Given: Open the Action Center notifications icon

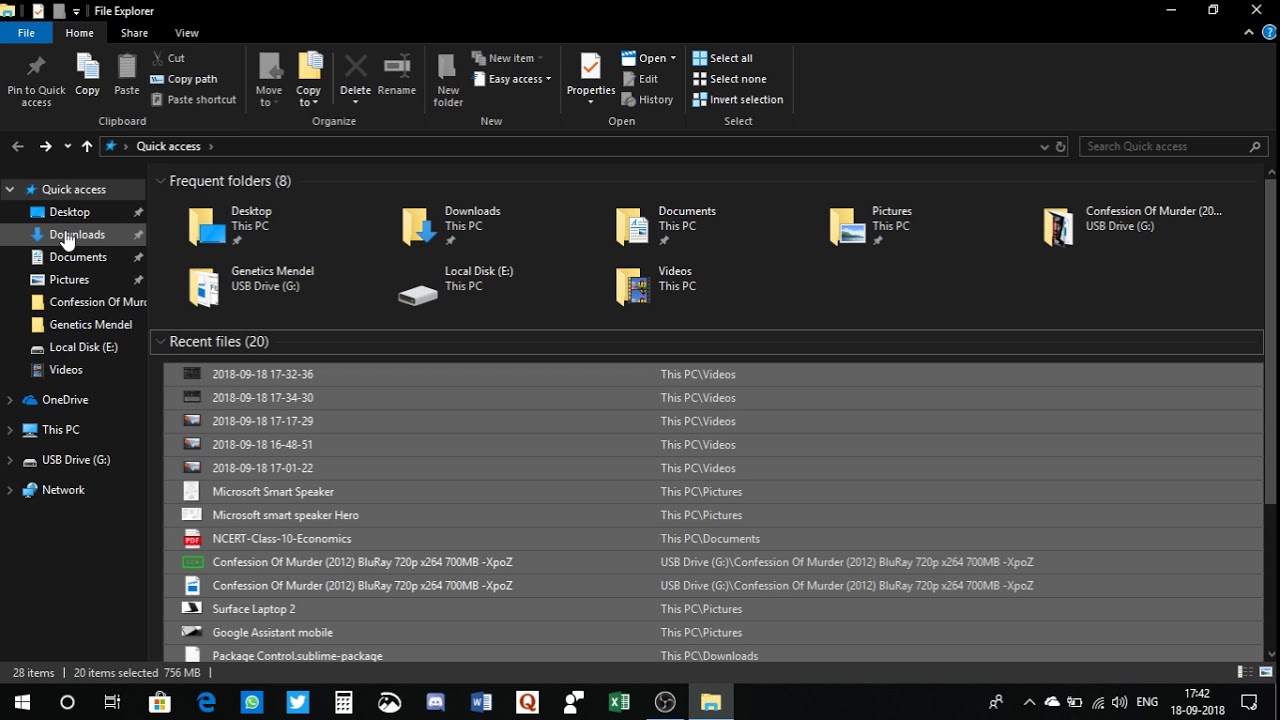Looking at the screenshot, I should pos(1249,702).
